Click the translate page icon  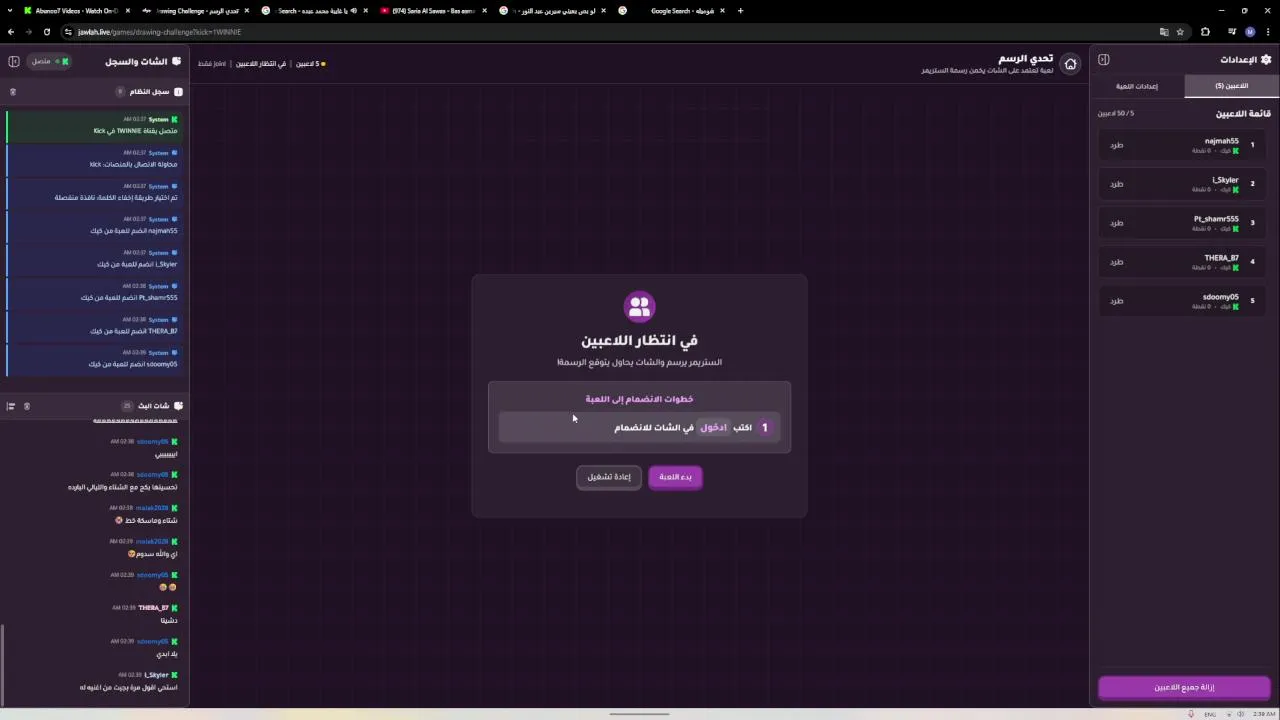1164,32
